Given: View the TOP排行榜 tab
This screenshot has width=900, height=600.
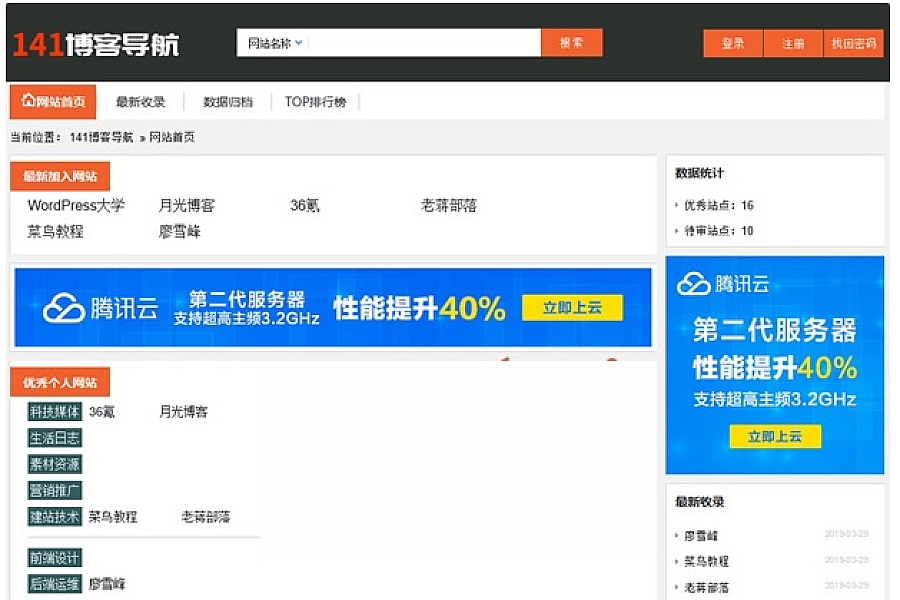Looking at the screenshot, I should point(315,102).
